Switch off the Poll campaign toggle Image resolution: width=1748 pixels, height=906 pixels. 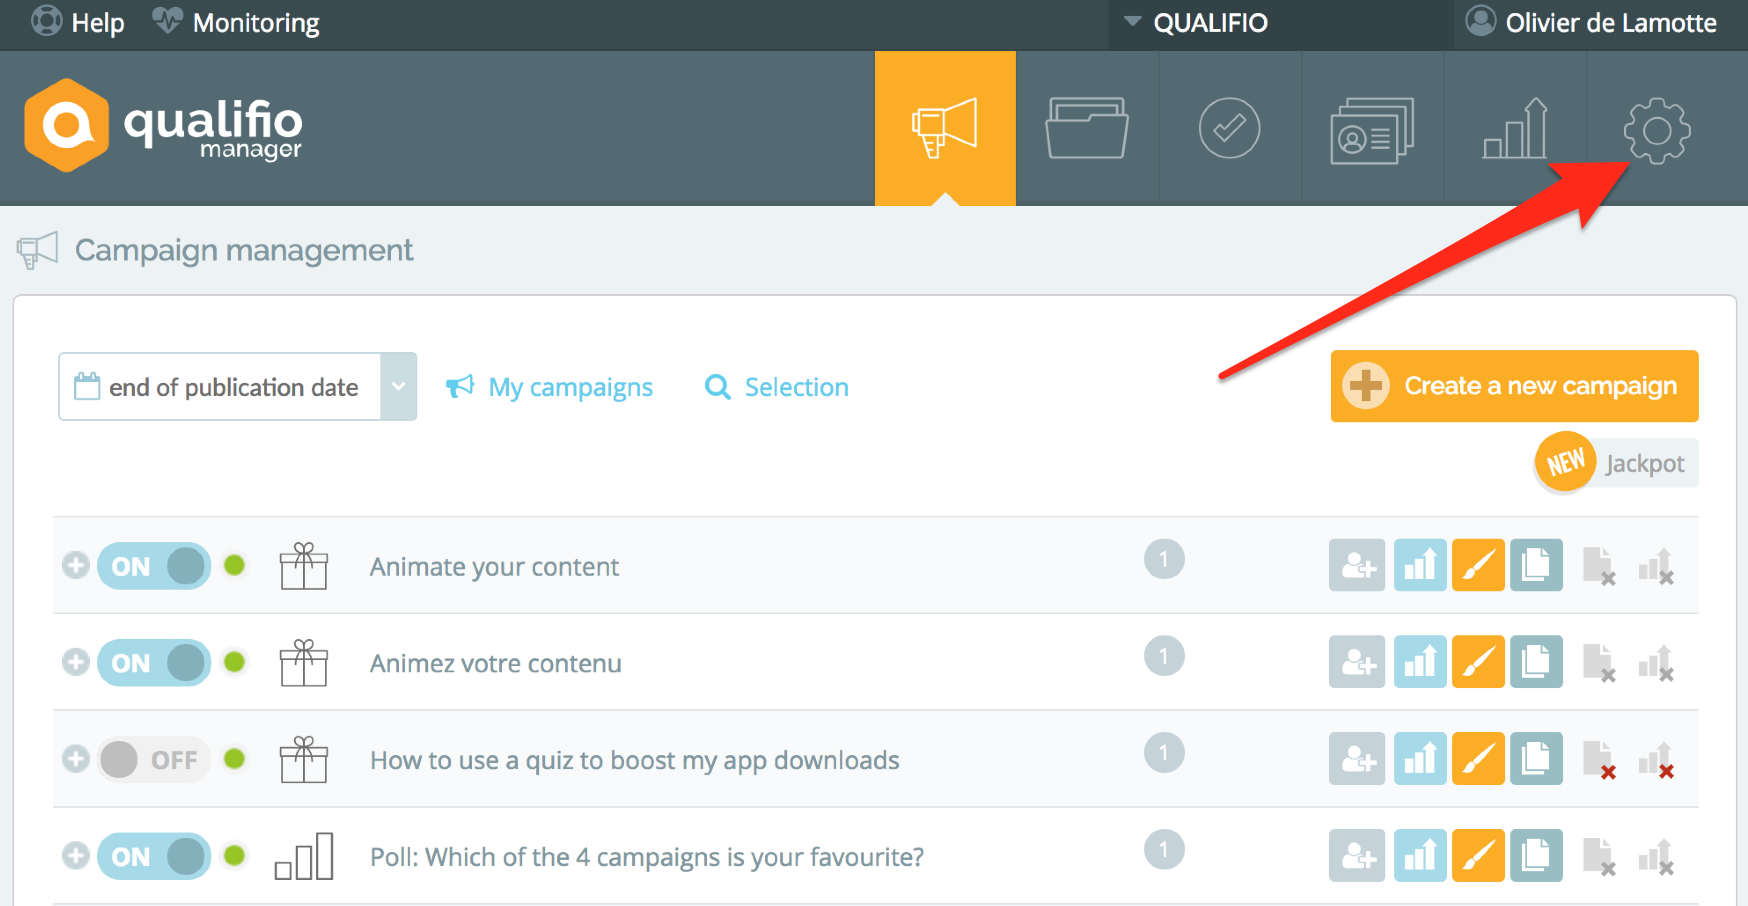point(154,857)
